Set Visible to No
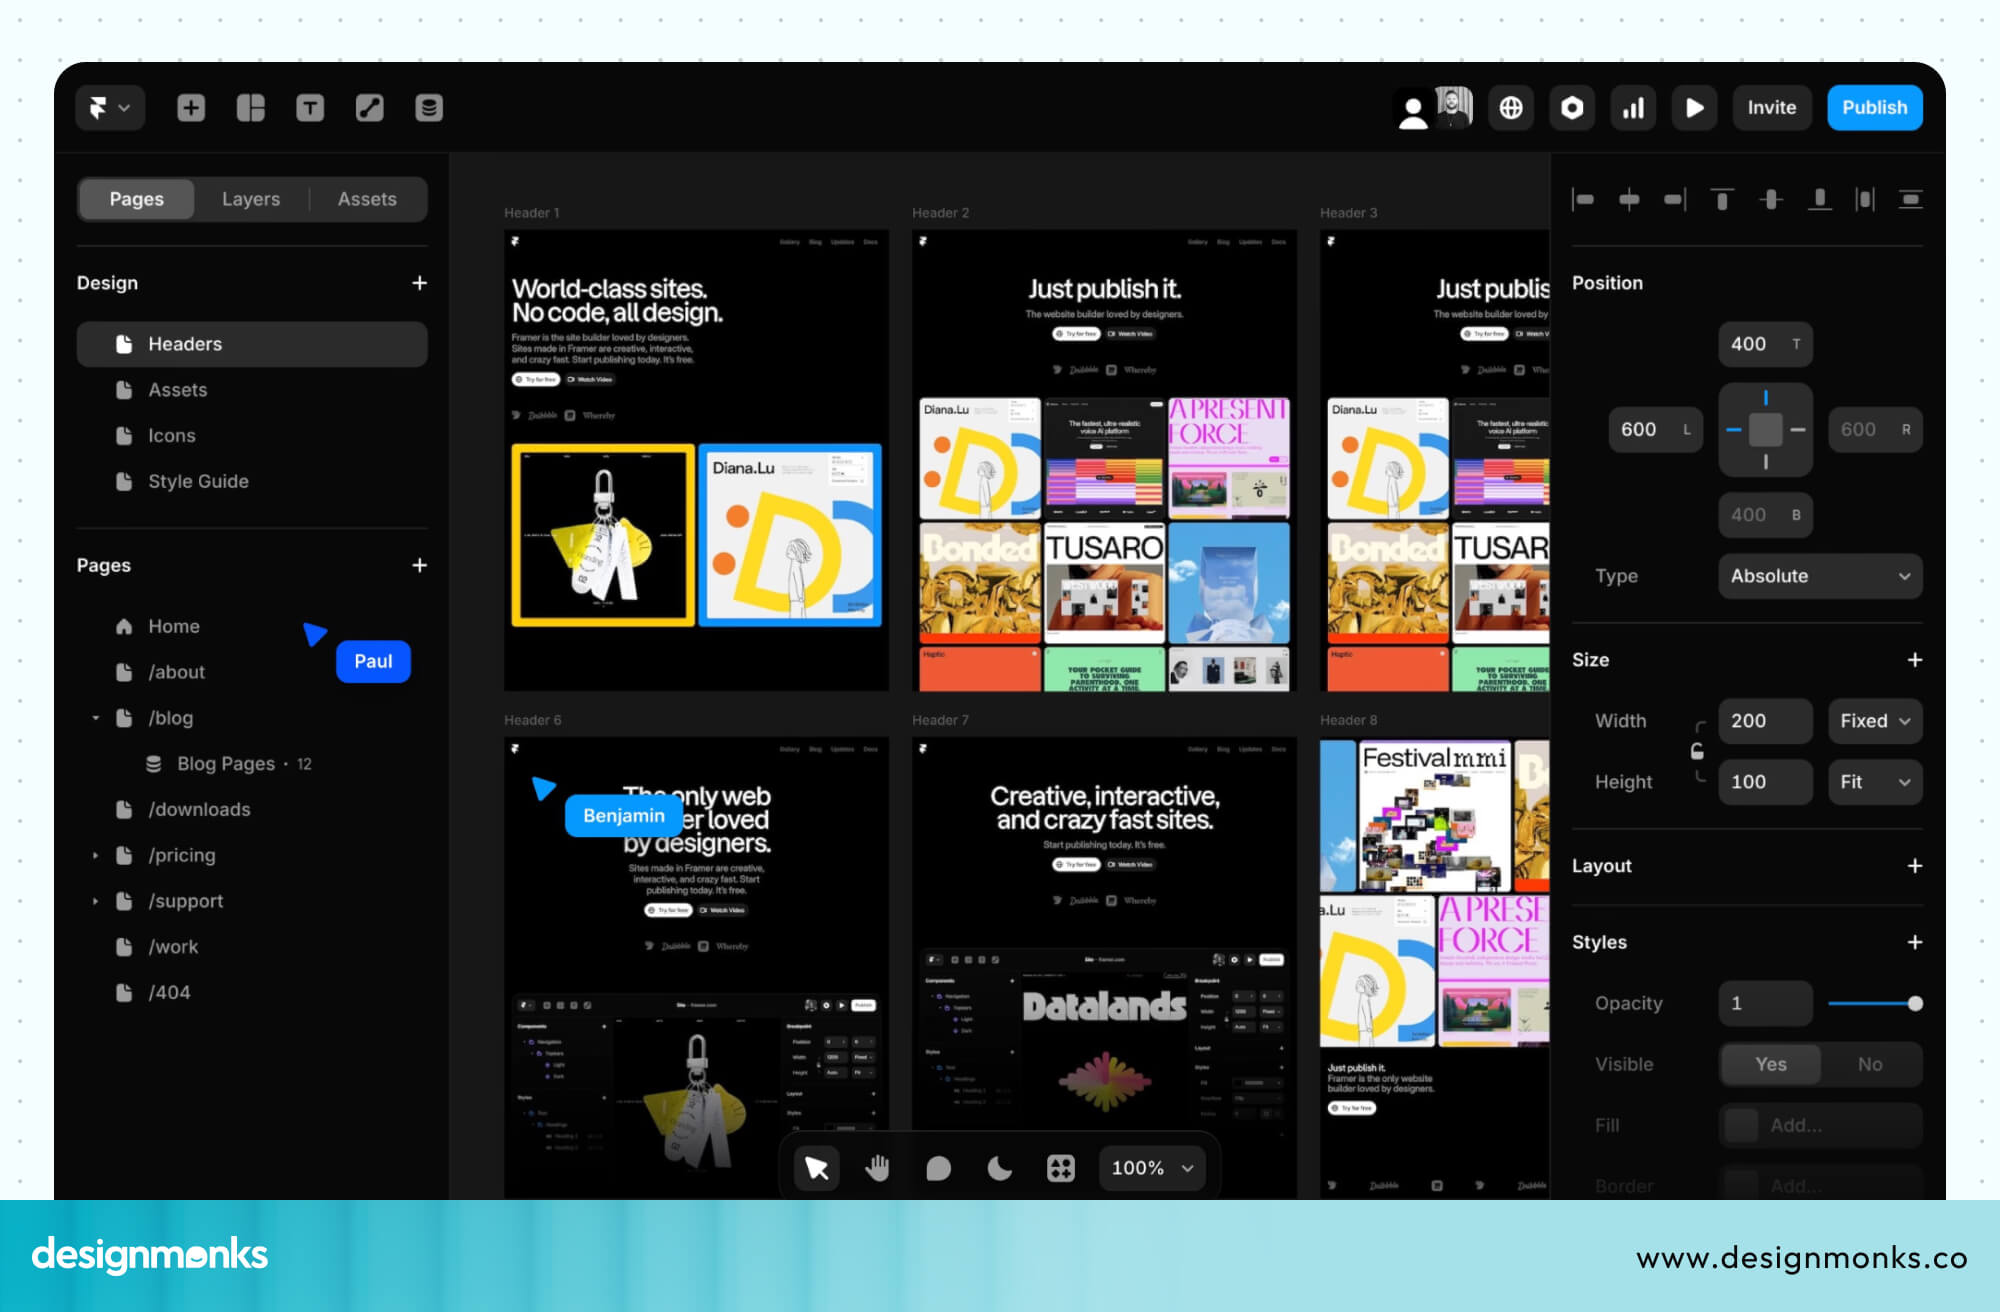Image resolution: width=2000 pixels, height=1312 pixels. point(1870,1064)
